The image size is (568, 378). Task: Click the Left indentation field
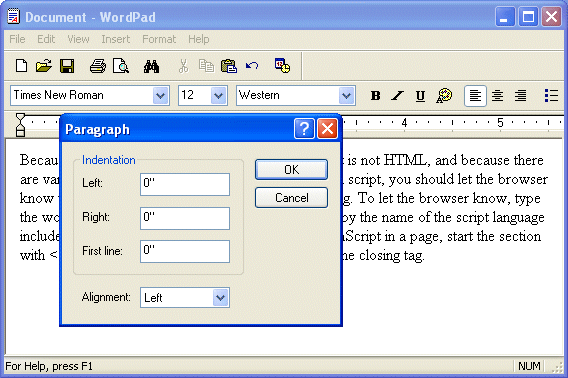(185, 184)
